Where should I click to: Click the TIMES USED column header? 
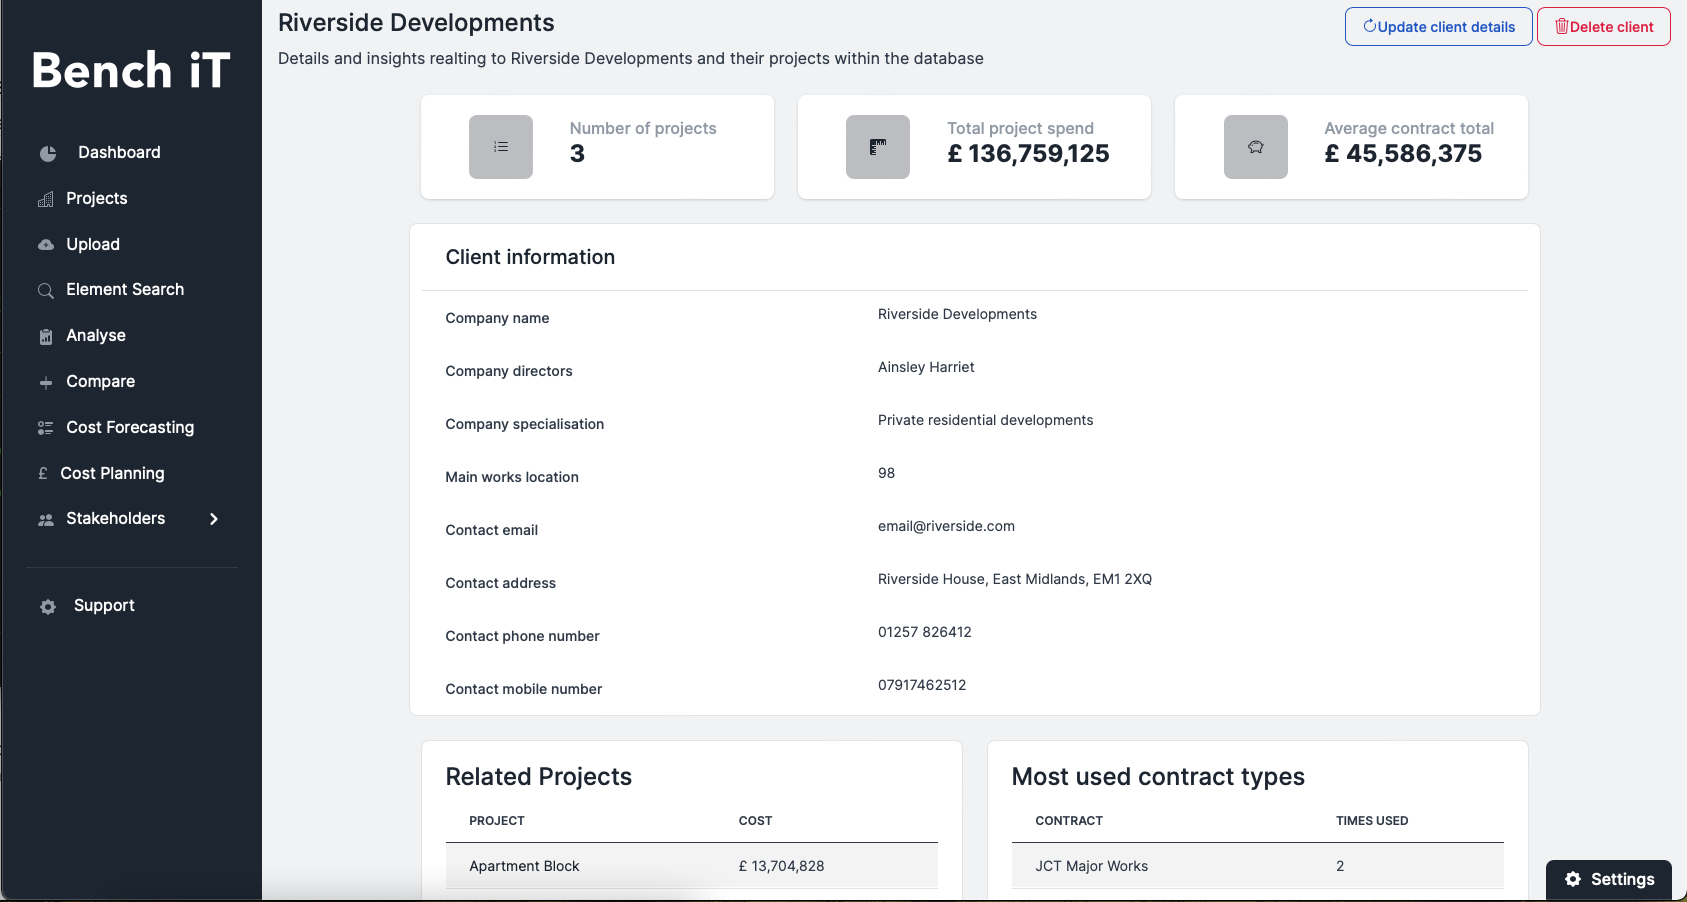pos(1372,821)
